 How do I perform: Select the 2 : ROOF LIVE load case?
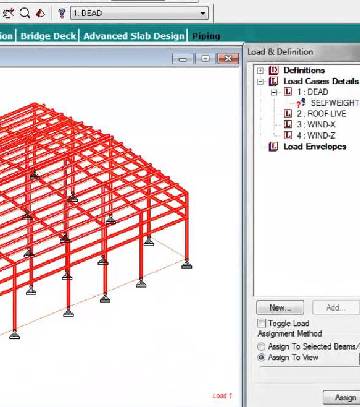[321, 114]
